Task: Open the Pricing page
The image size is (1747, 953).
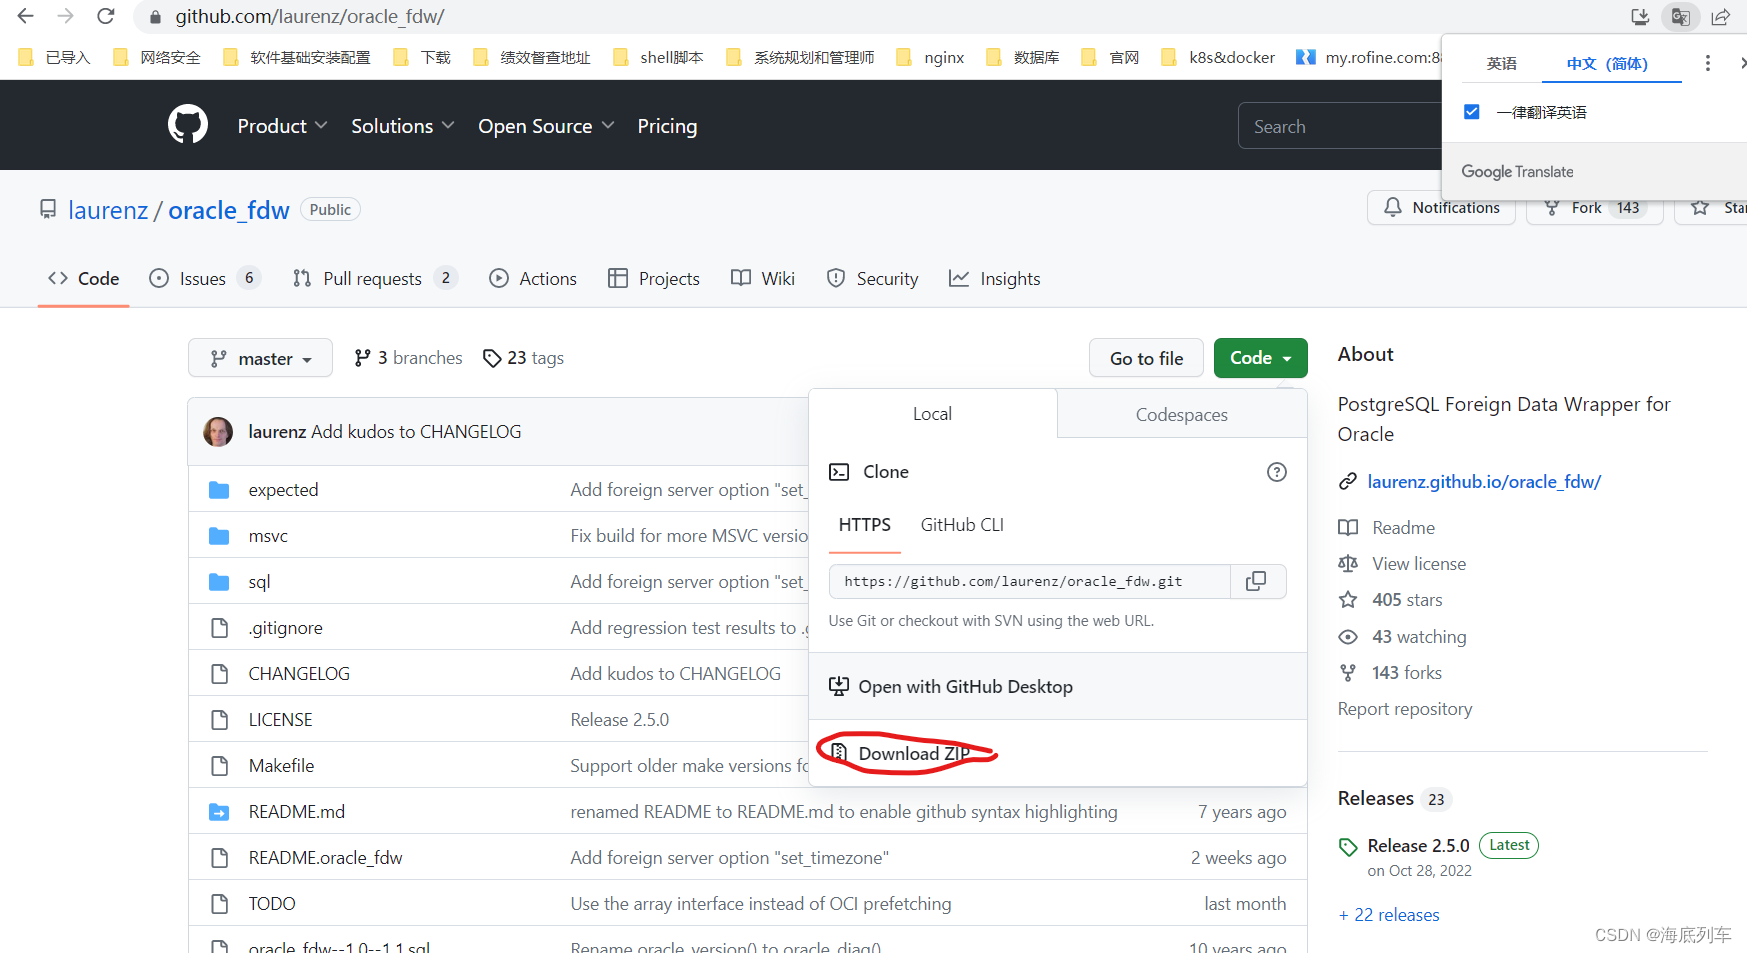Action: (667, 126)
